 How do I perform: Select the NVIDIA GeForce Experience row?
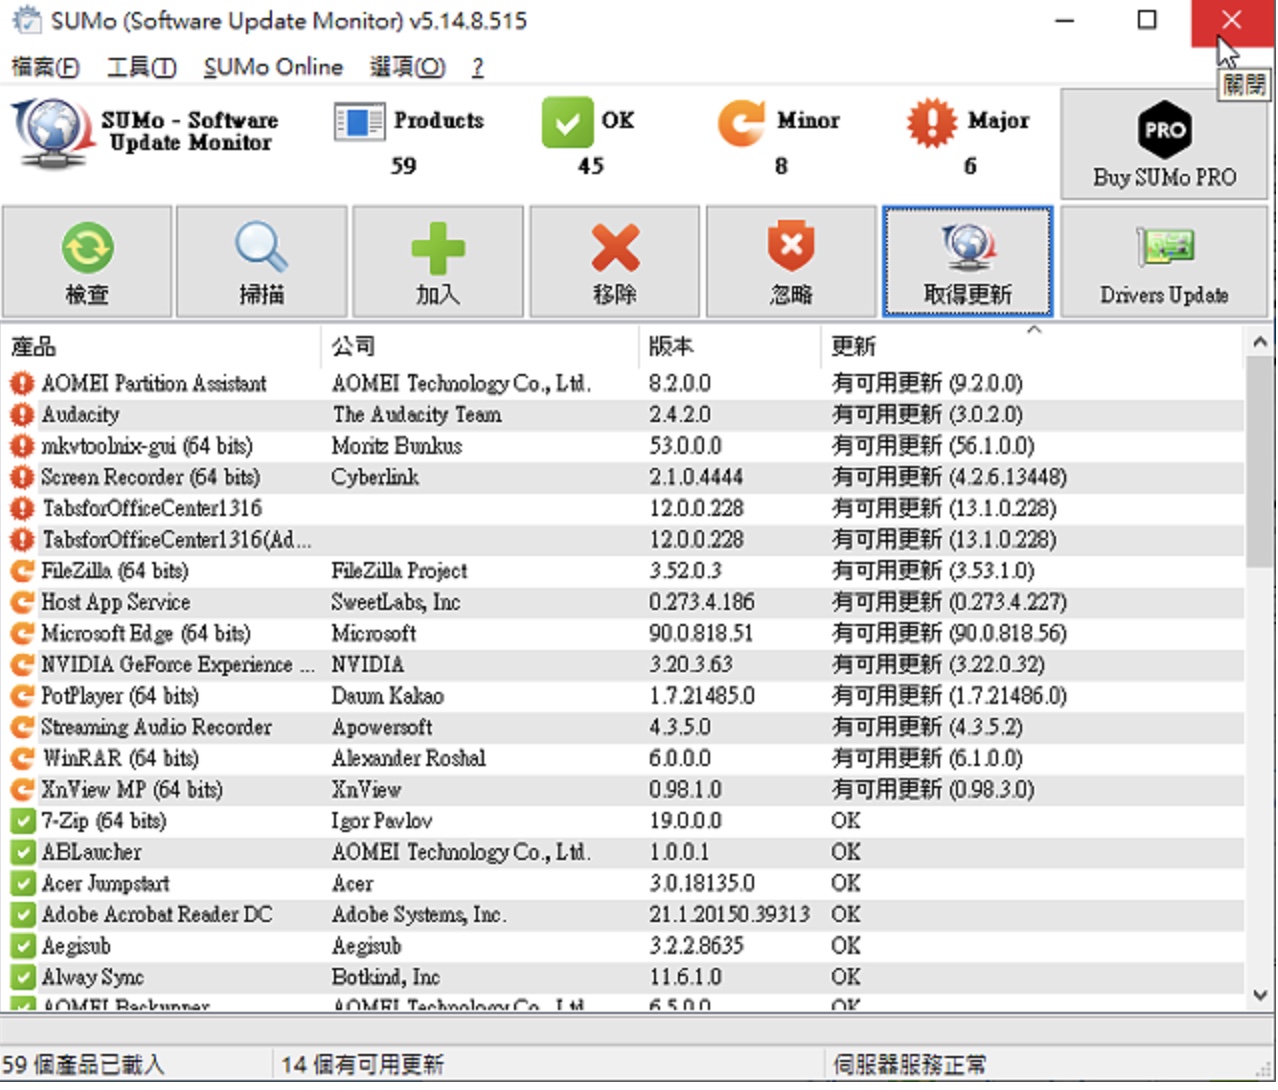[x=623, y=665]
